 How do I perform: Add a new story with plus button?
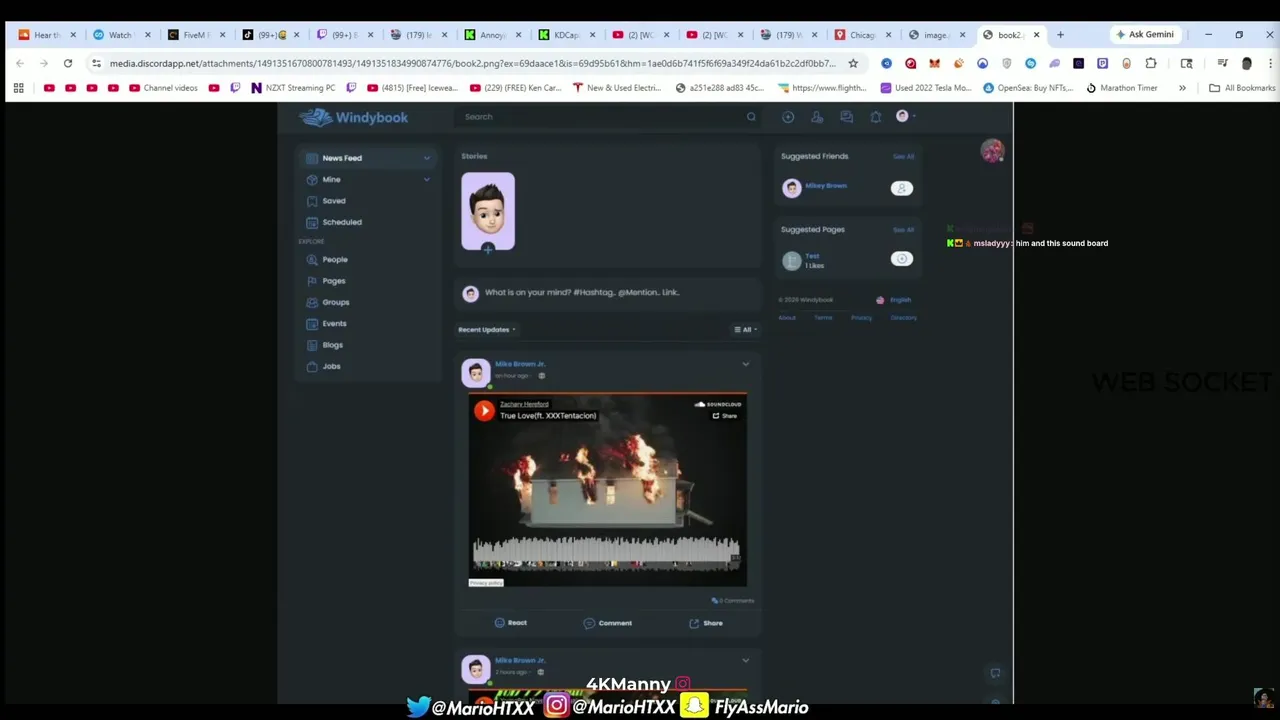click(487, 249)
